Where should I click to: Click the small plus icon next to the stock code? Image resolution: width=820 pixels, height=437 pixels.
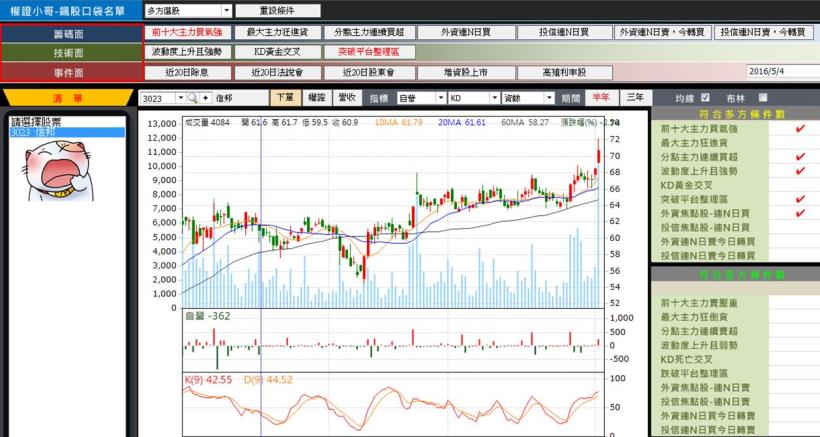[x=205, y=98]
